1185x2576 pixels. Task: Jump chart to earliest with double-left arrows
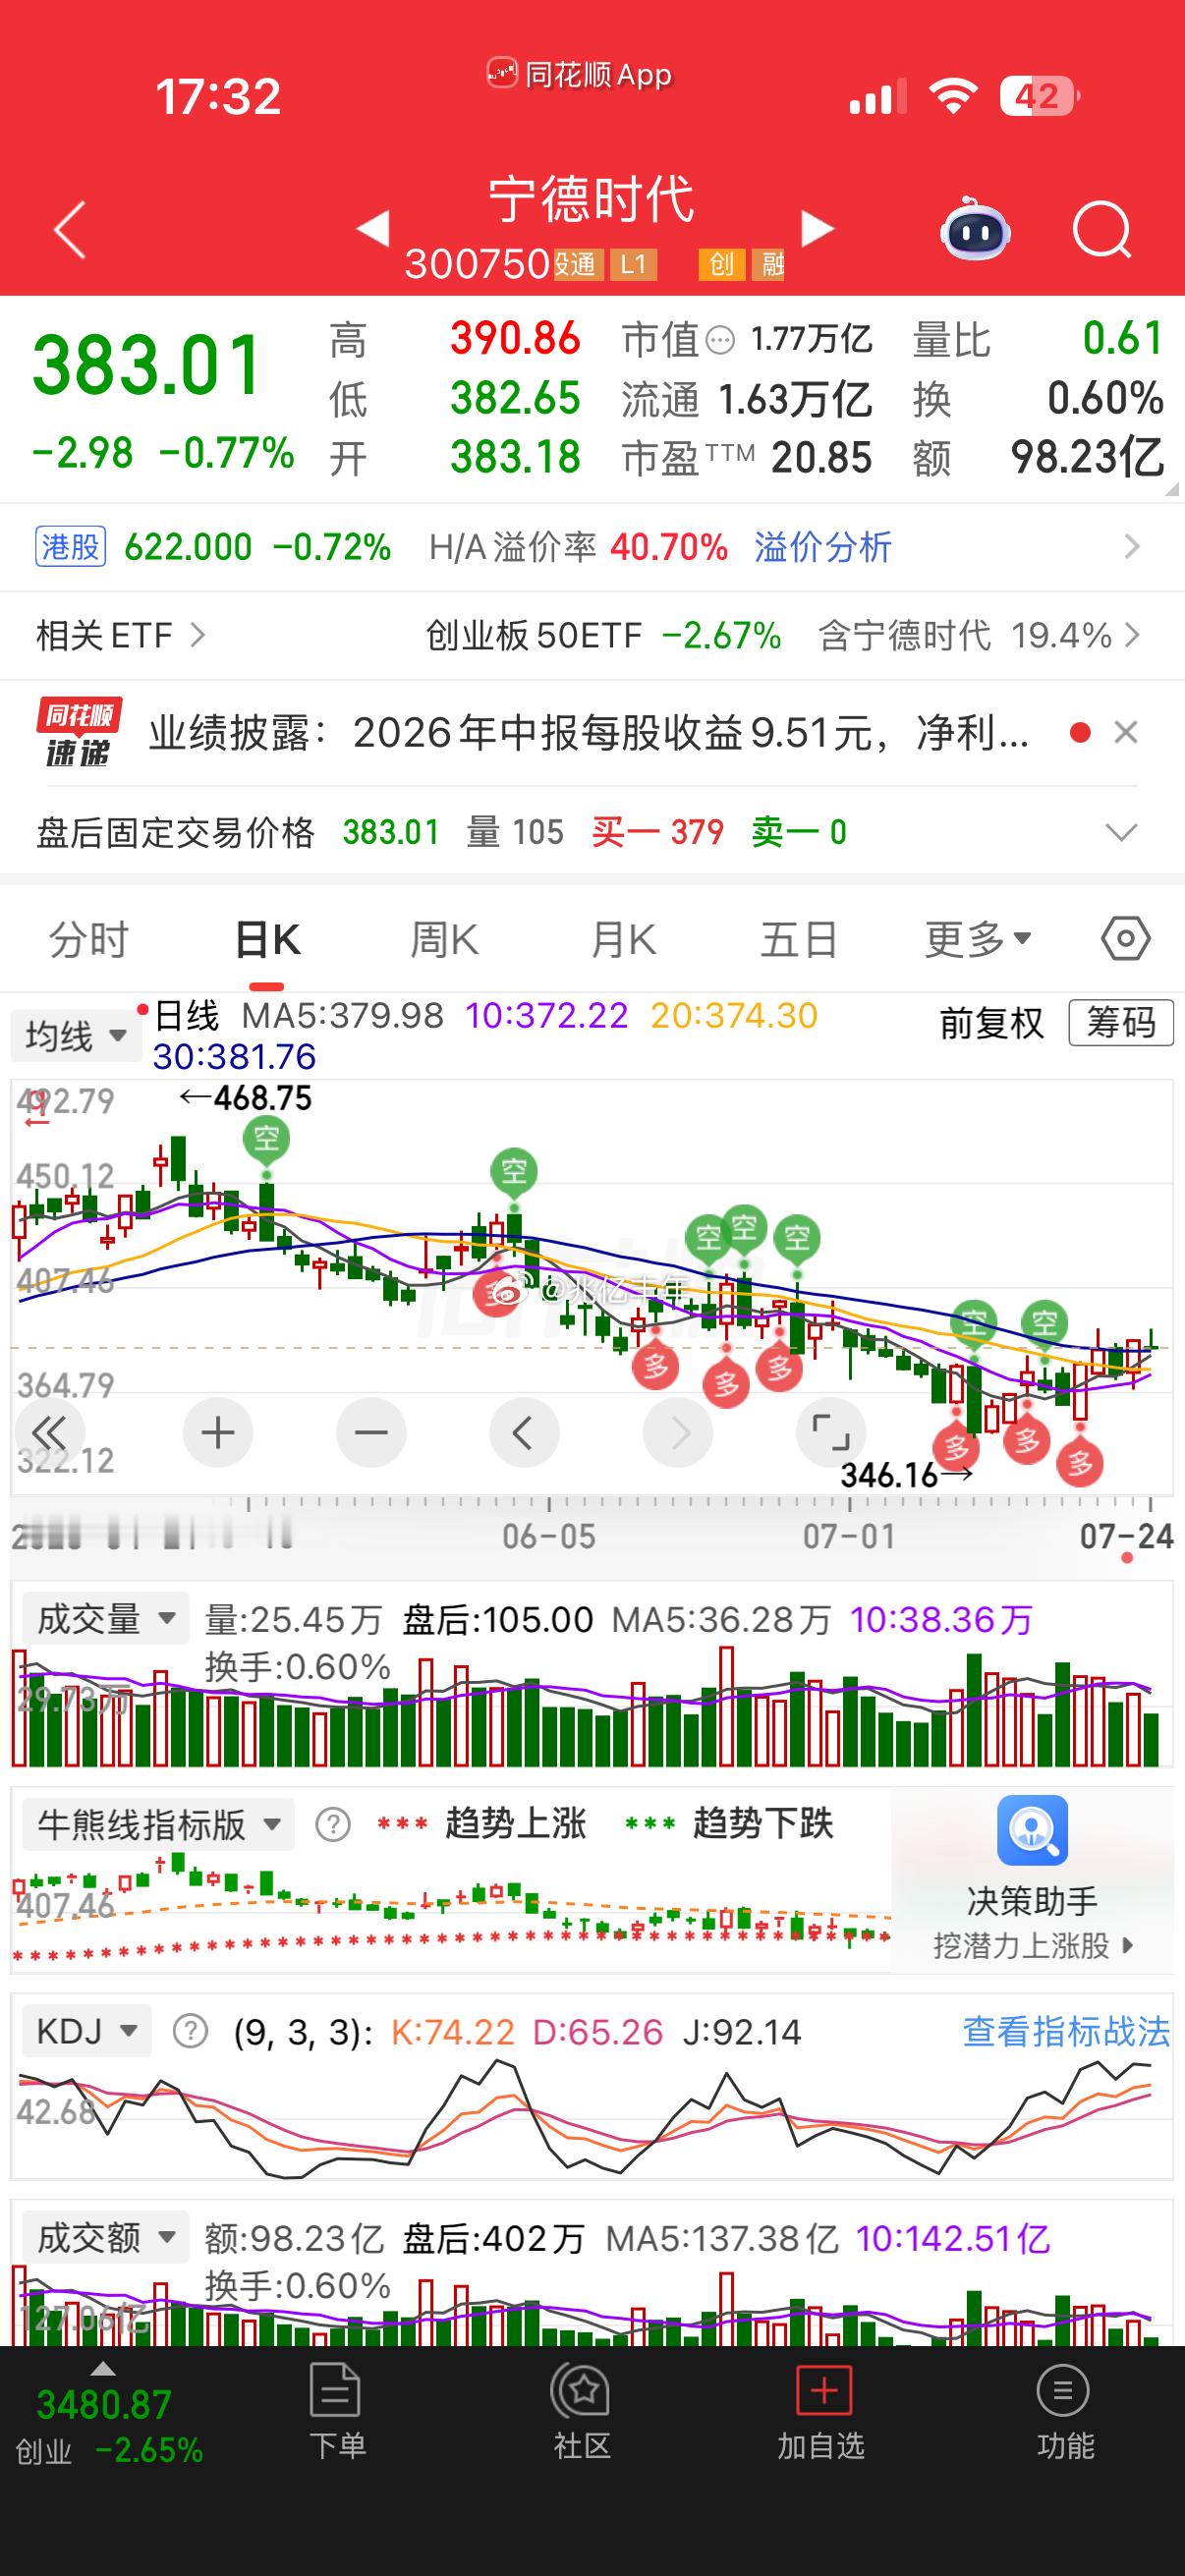click(50, 1433)
